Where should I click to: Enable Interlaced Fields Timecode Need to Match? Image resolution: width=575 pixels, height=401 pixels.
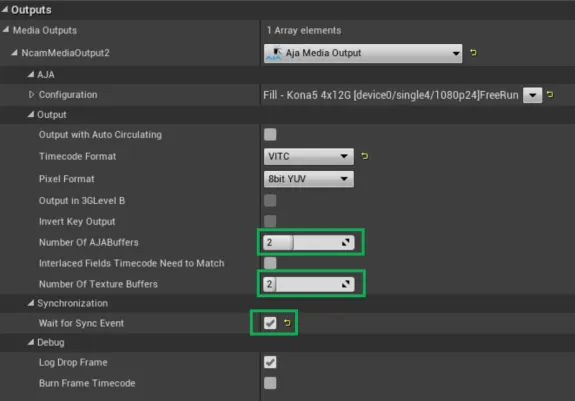point(270,263)
